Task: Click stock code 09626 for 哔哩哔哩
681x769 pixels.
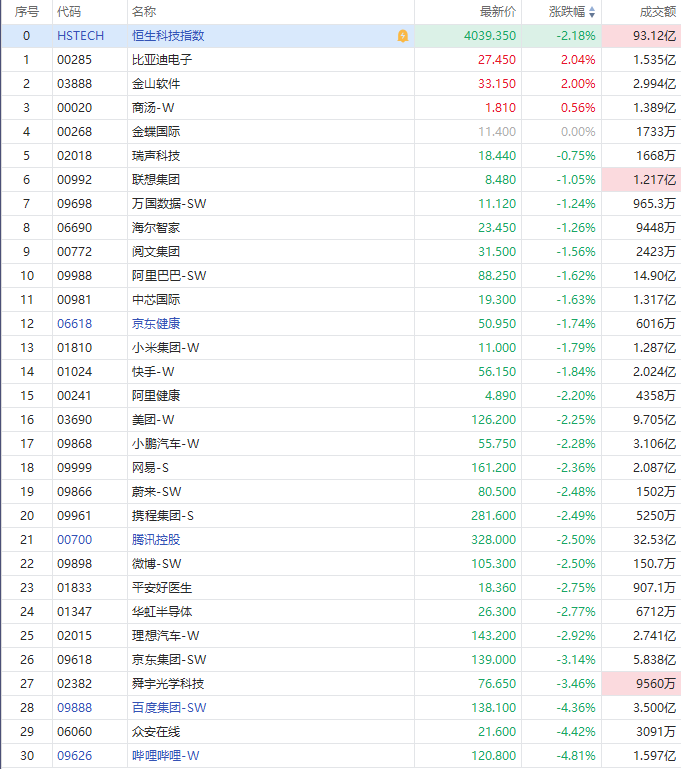Action: (74, 756)
